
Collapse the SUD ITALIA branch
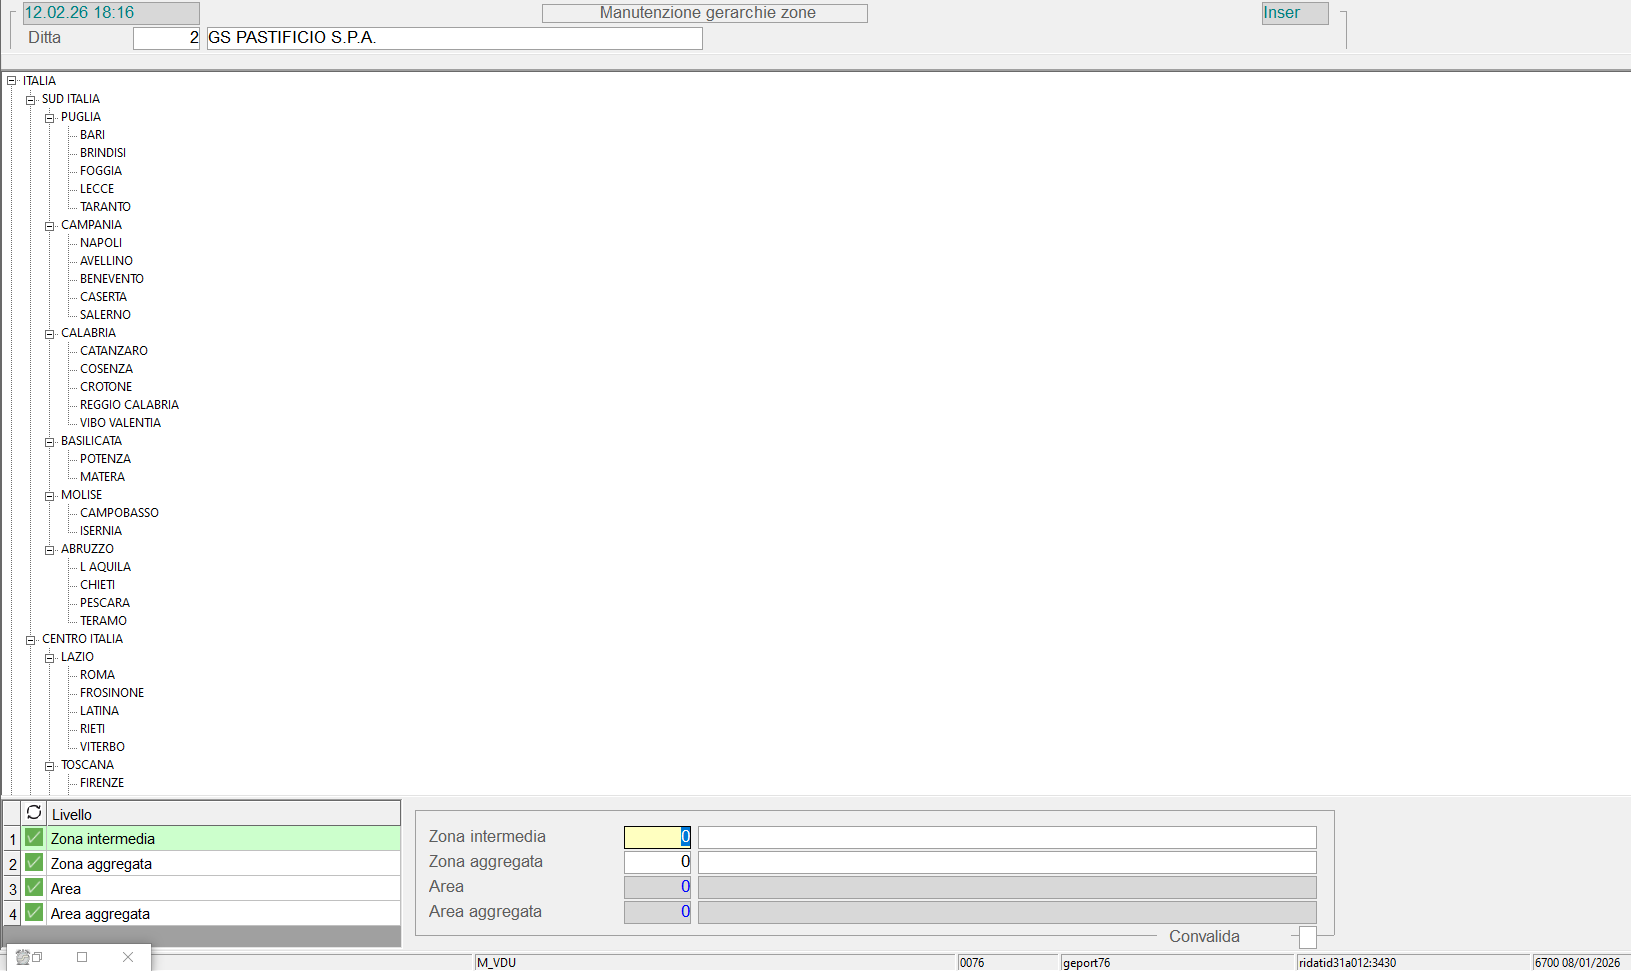pyautogui.click(x=30, y=100)
